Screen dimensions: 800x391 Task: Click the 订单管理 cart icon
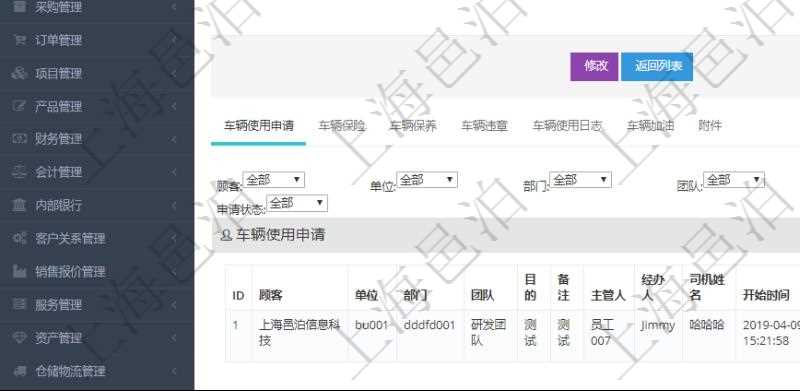tap(19, 40)
